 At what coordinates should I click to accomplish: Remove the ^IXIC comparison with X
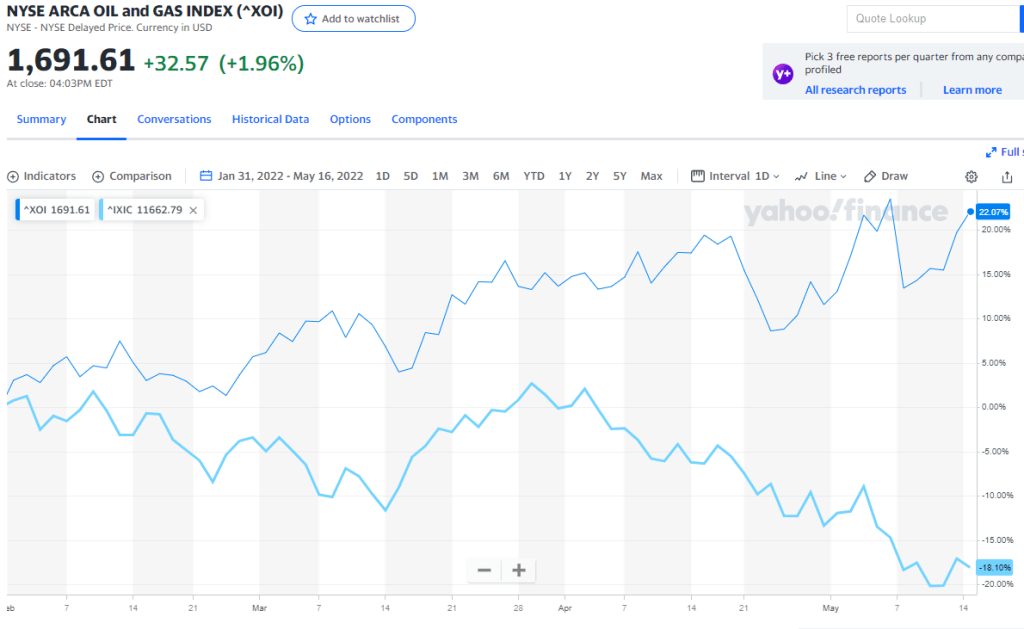tap(193, 210)
